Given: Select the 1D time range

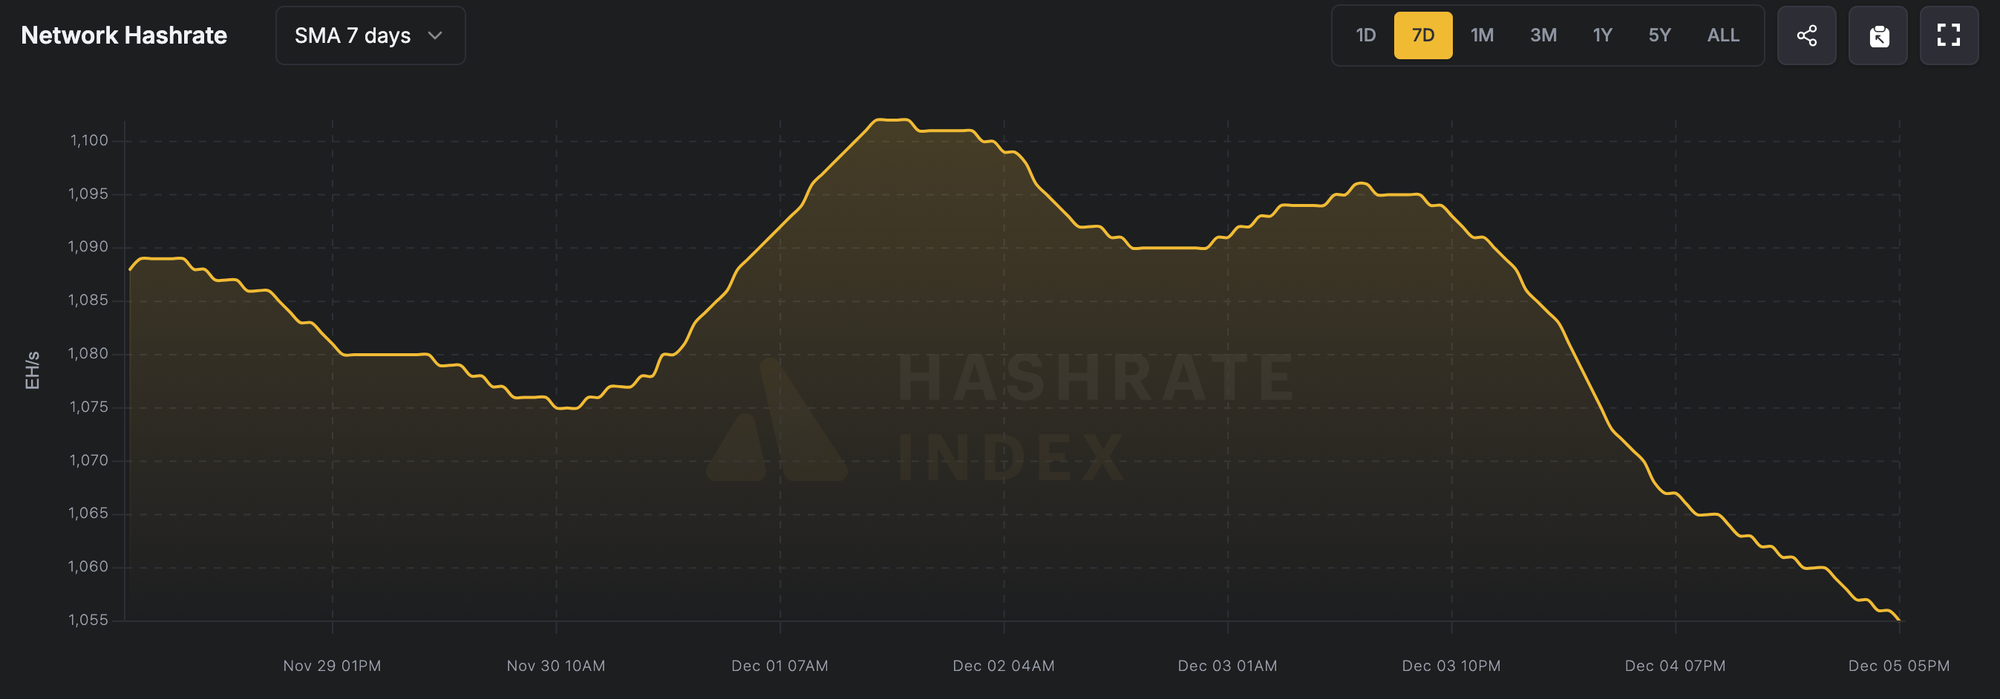Looking at the screenshot, I should 1366,35.
